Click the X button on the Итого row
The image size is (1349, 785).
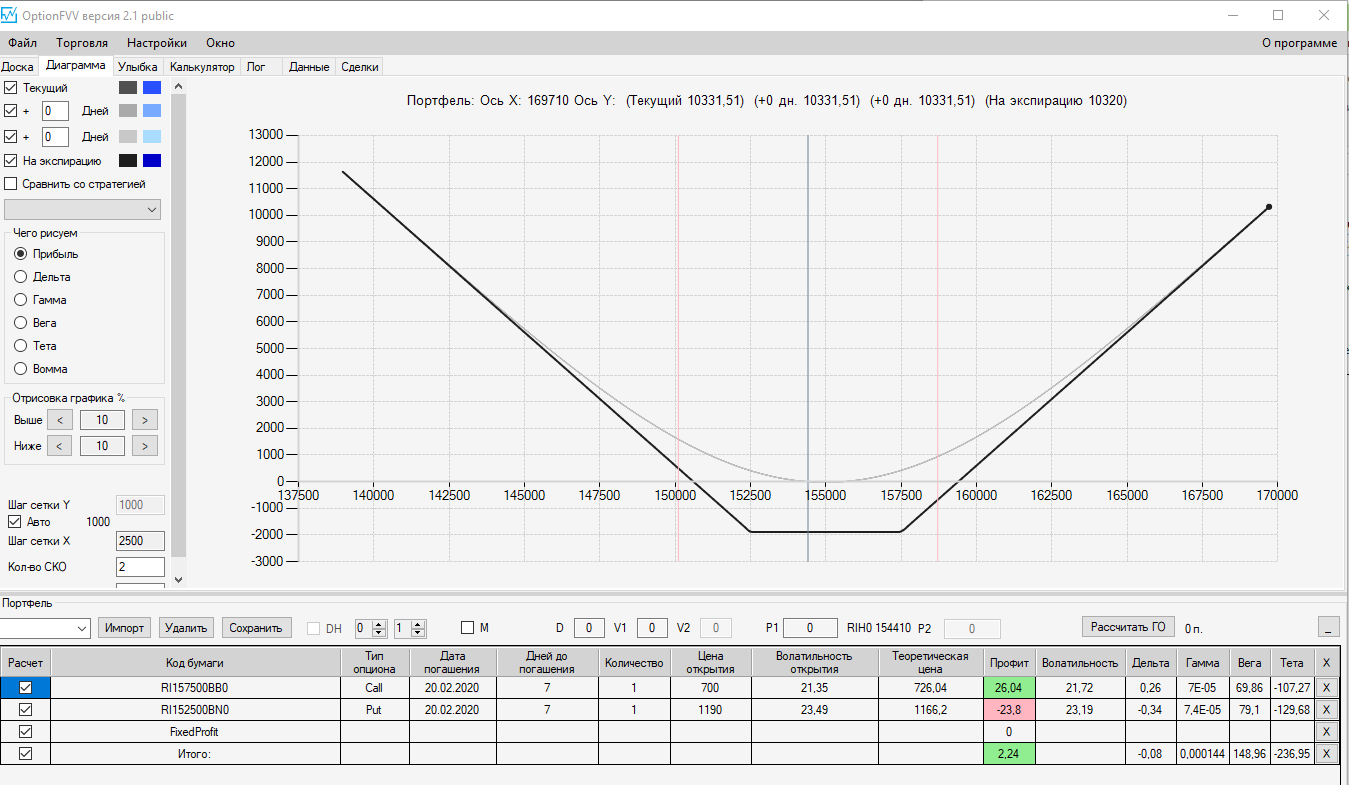click(x=1326, y=753)
